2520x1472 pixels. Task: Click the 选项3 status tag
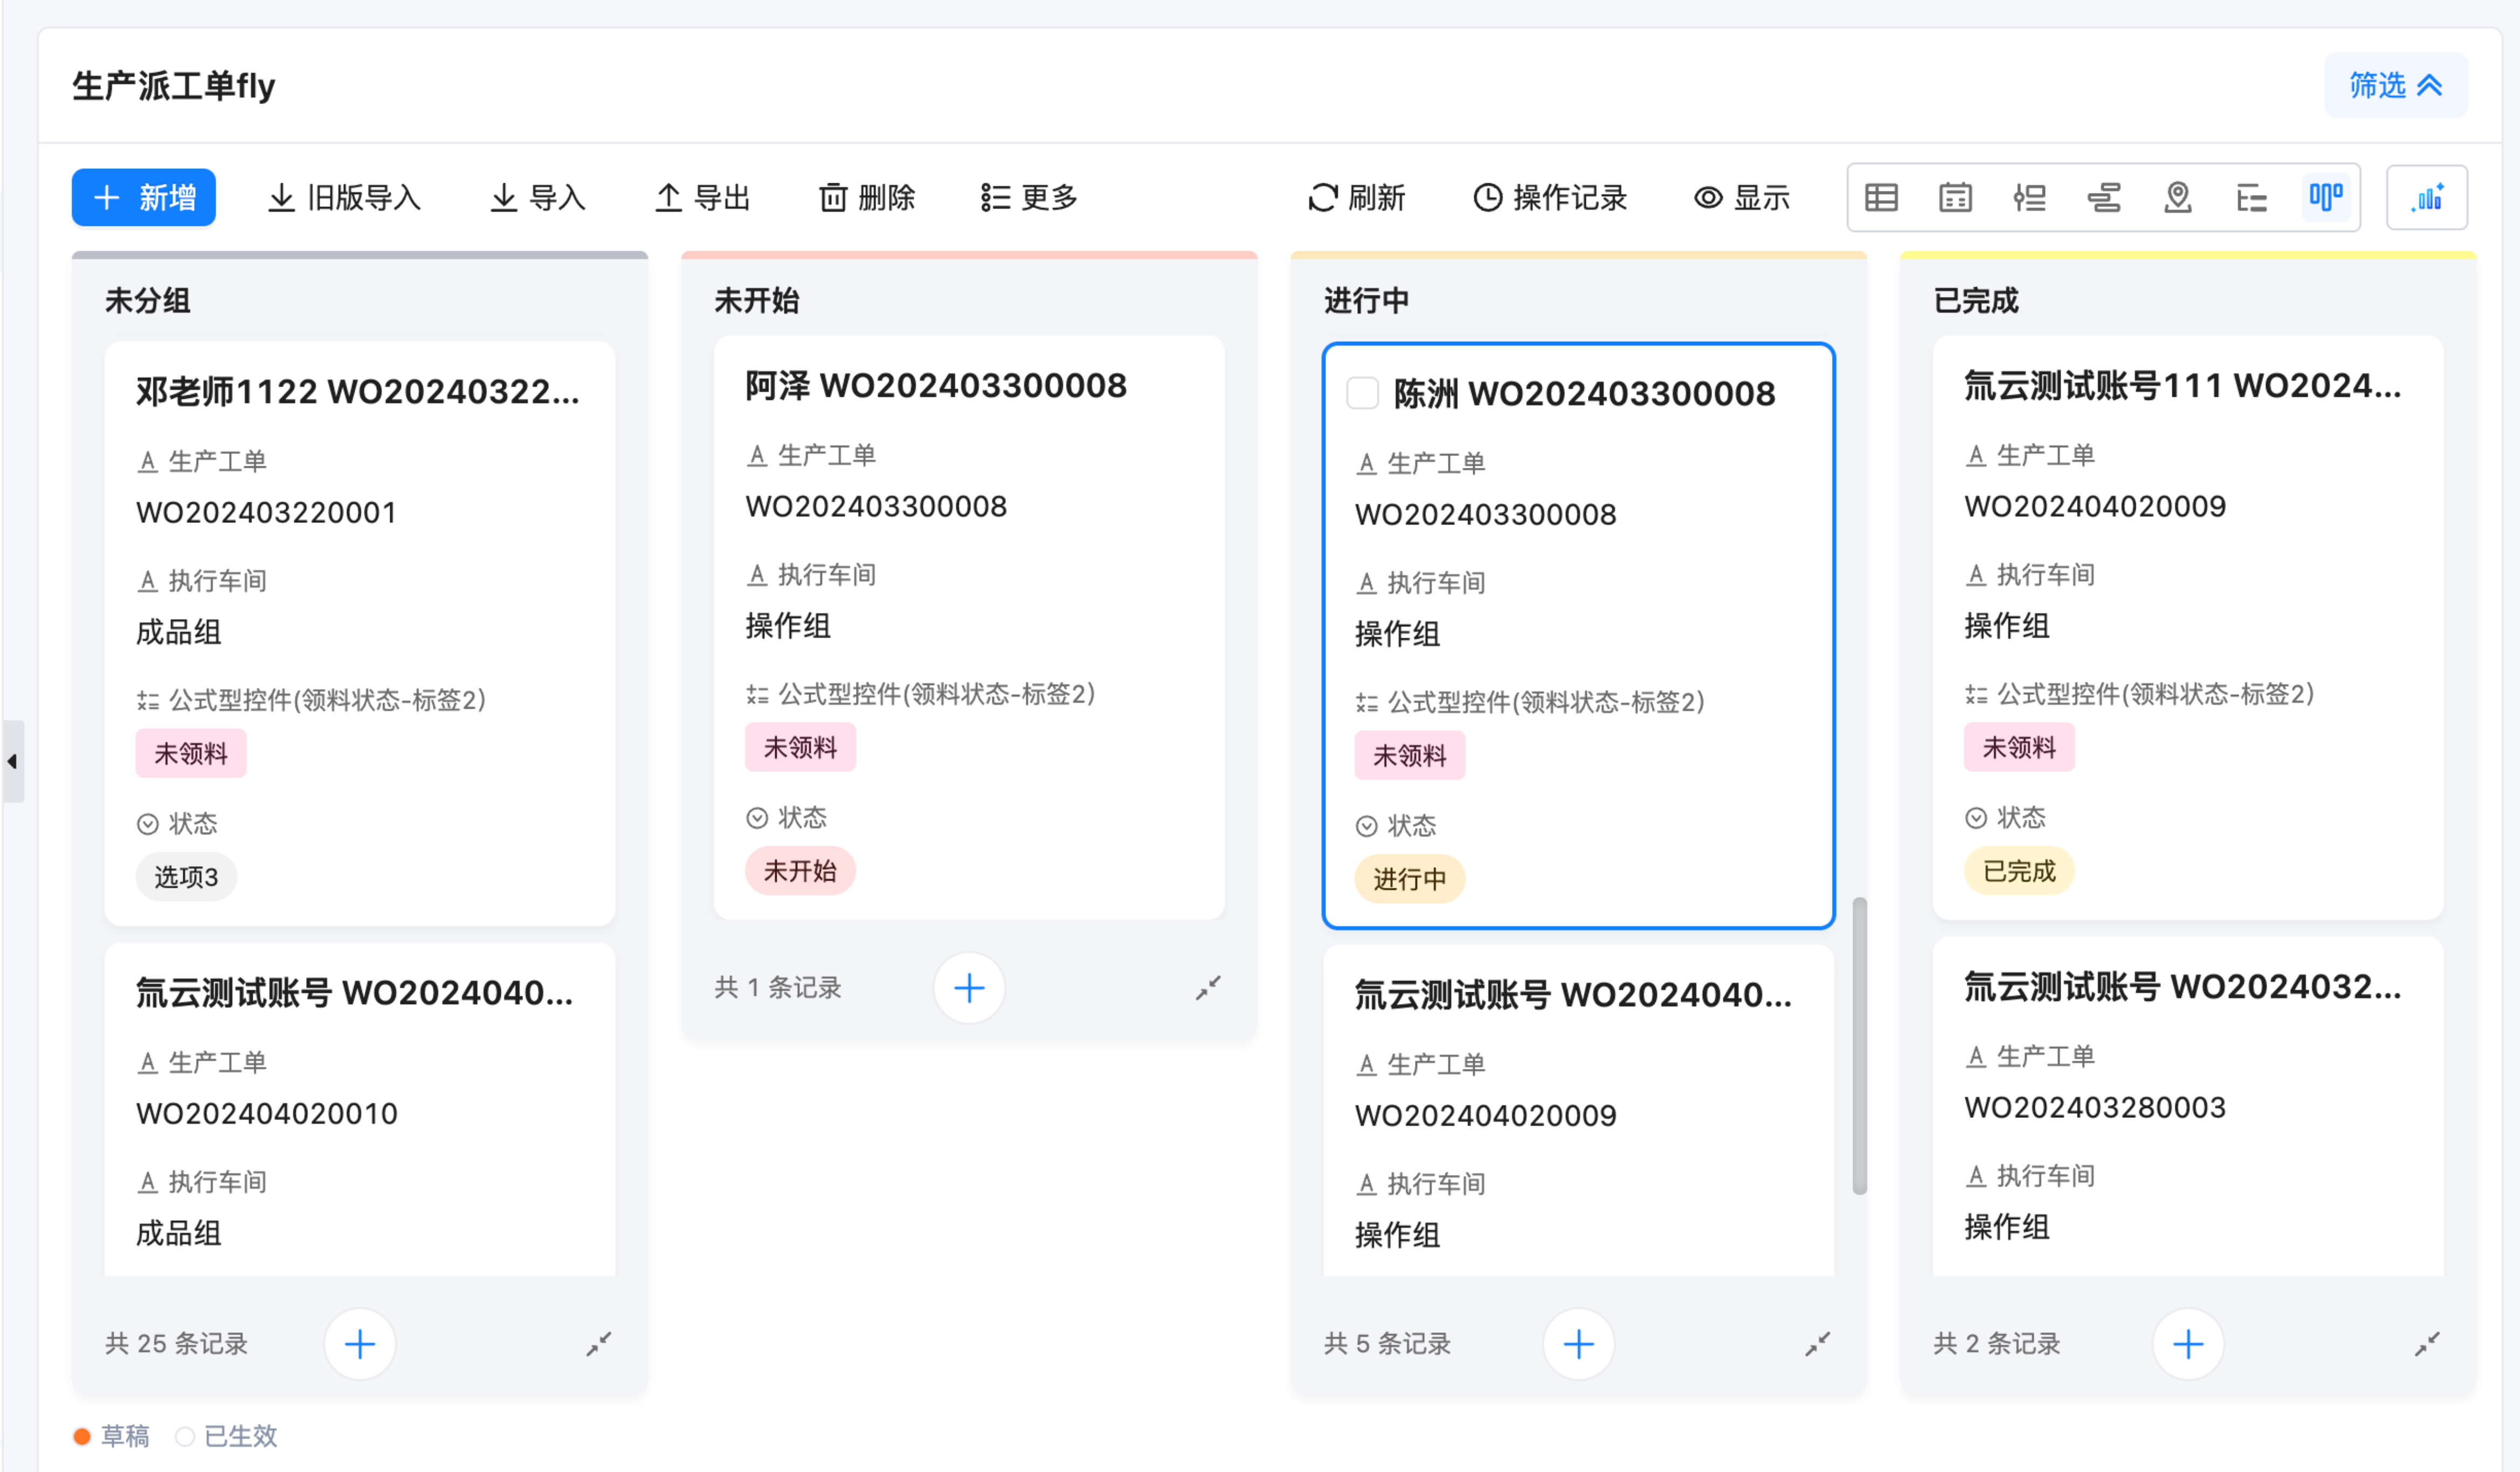(186, 877)
